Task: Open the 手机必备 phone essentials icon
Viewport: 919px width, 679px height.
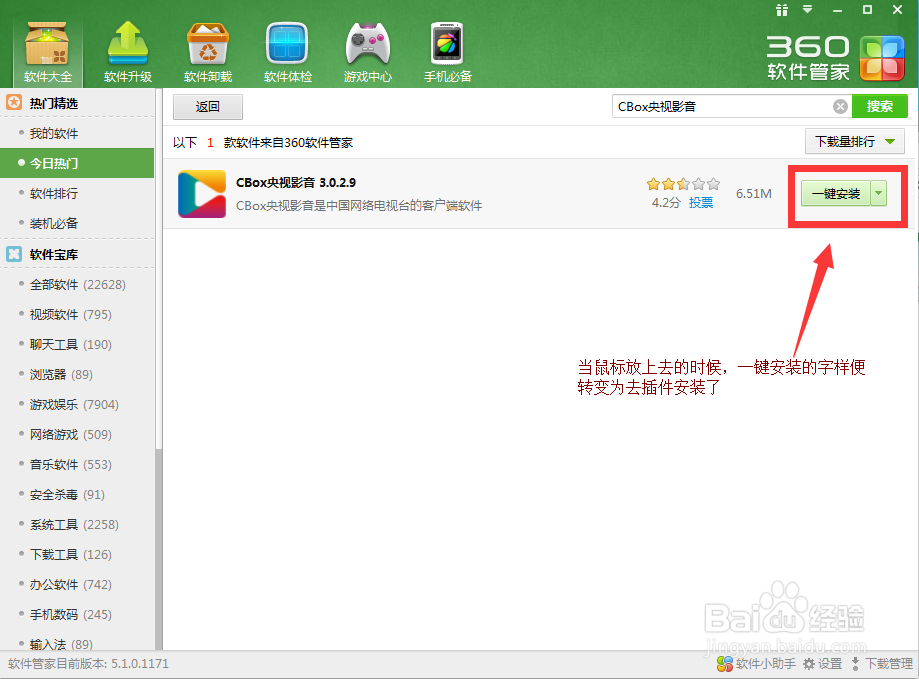Action: click(x=448, y=52)
